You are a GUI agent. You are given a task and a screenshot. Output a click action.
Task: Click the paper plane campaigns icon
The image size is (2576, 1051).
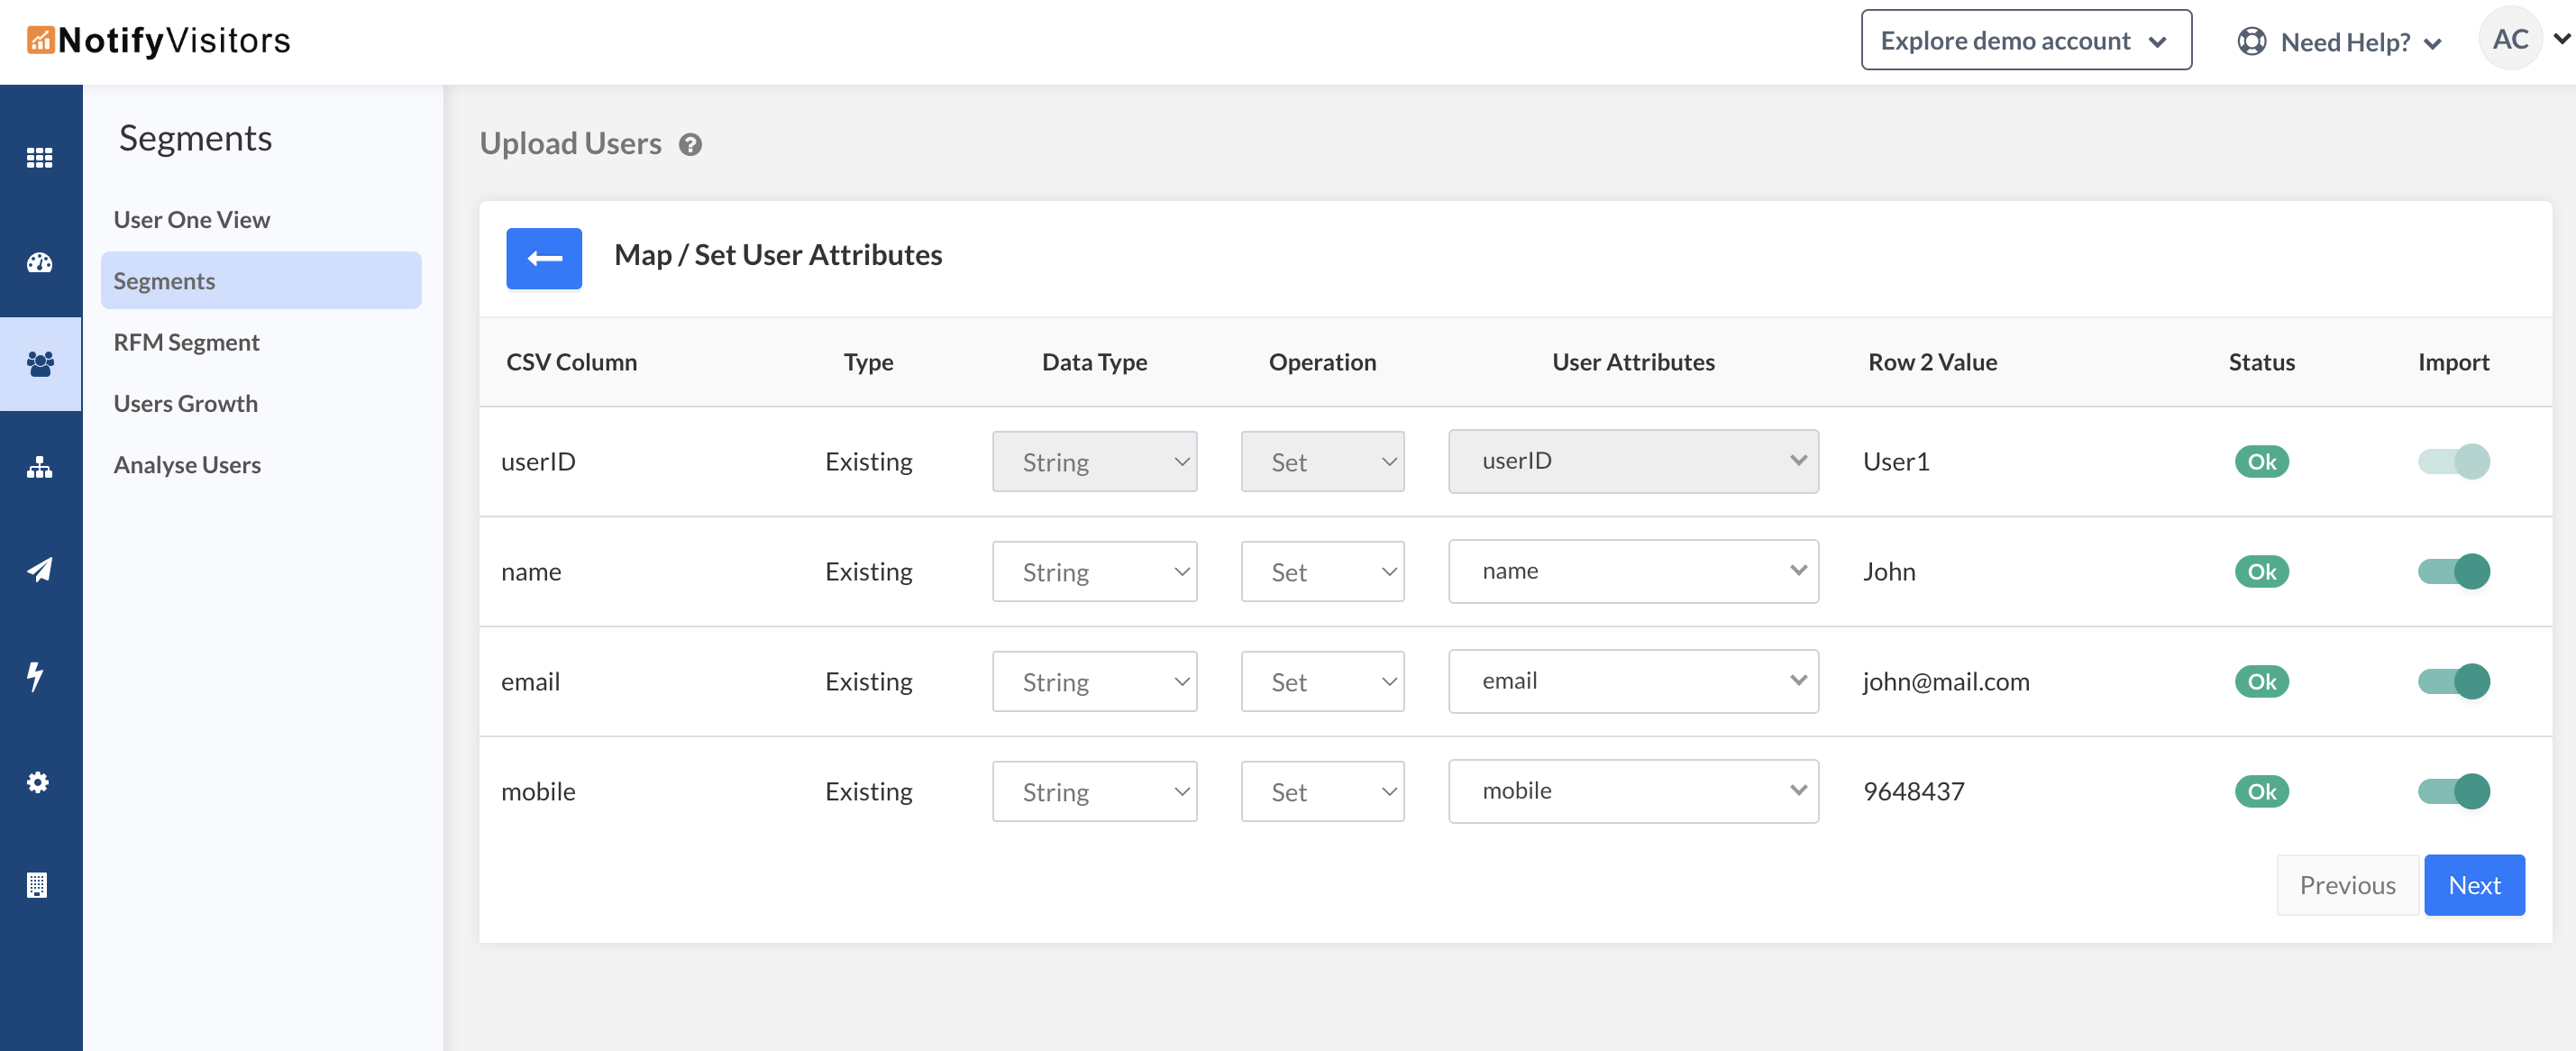point(40,570)
